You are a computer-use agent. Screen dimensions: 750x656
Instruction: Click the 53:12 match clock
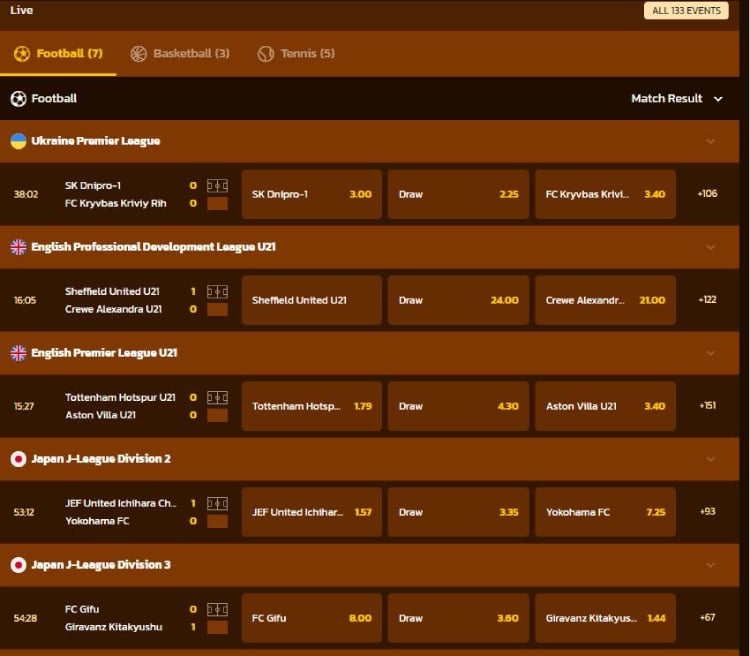coord(24,512)
